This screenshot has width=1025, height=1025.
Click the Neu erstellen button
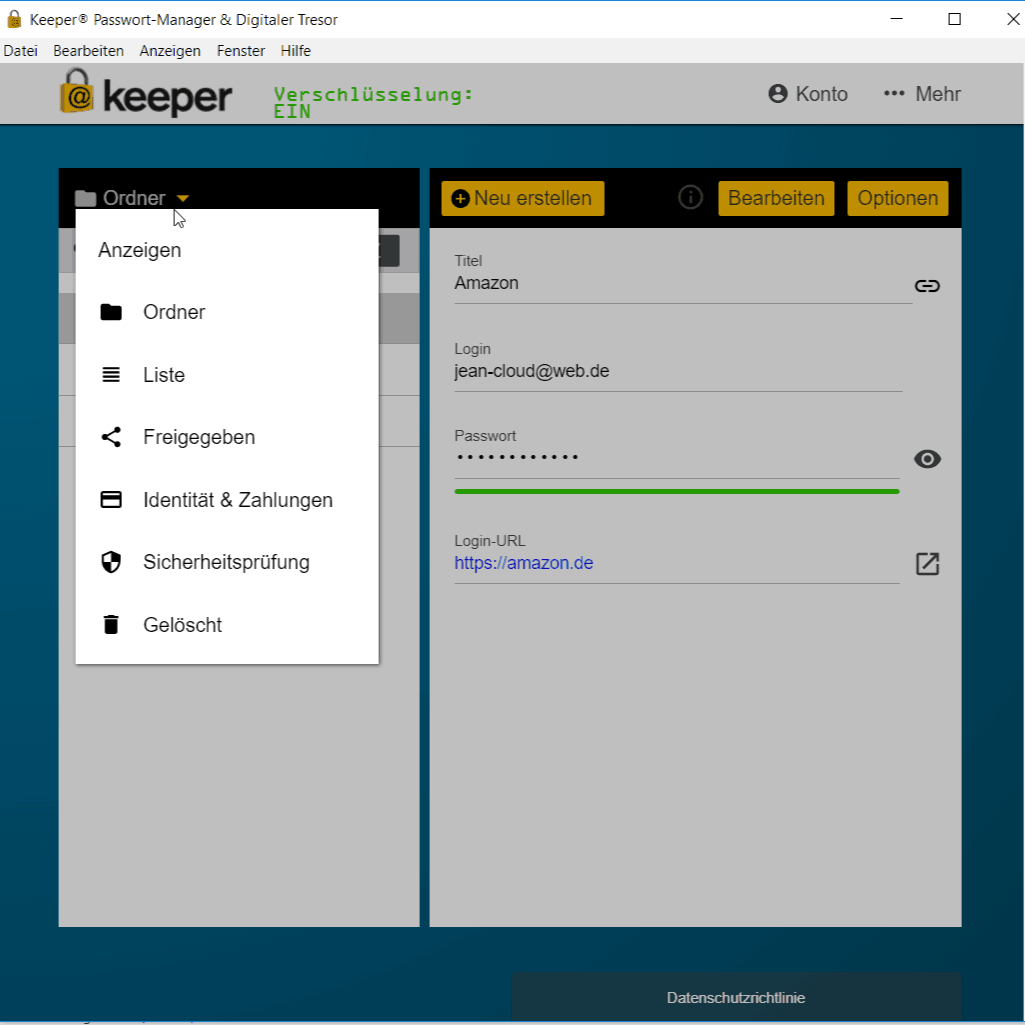coord(522,198)
